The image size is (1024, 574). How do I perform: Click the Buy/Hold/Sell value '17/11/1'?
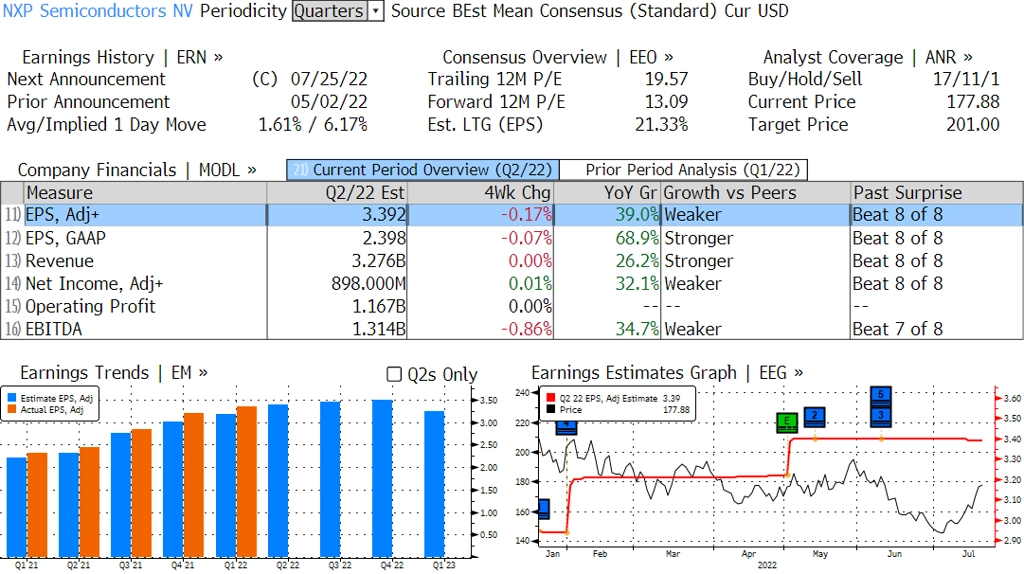click(x=966, y=79)
